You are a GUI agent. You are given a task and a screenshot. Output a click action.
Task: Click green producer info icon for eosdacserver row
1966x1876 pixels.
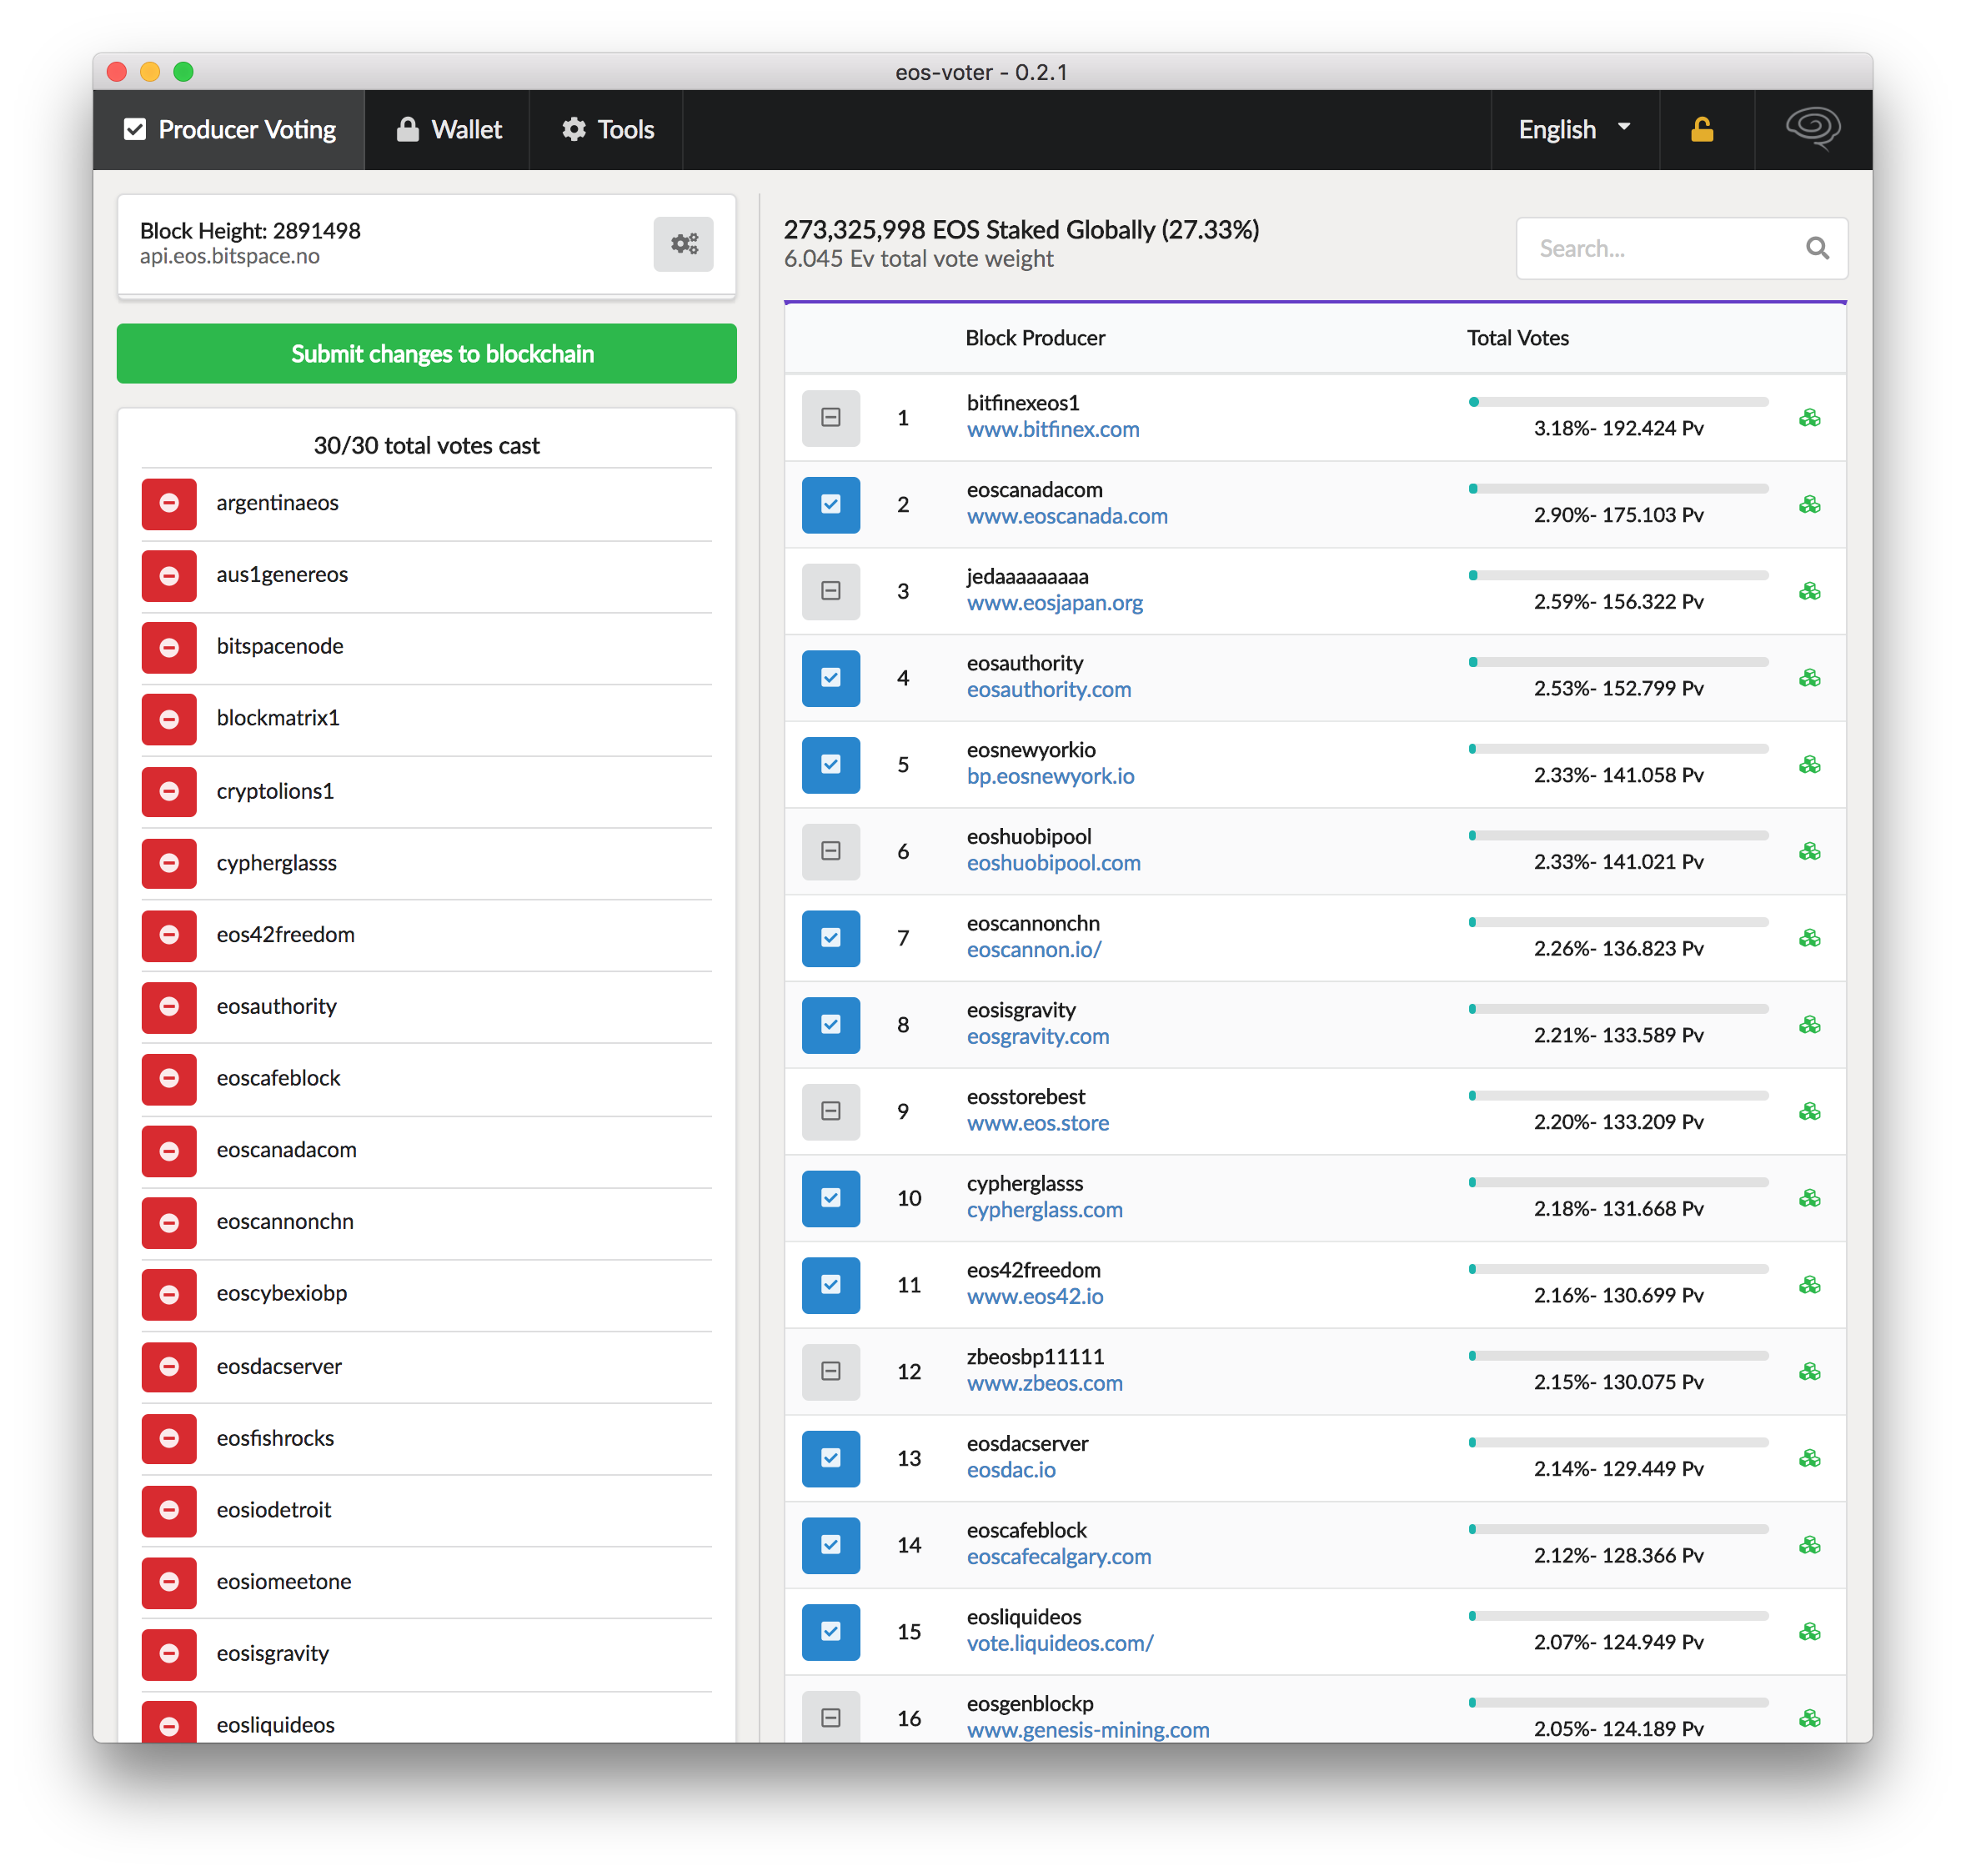1809,1459
